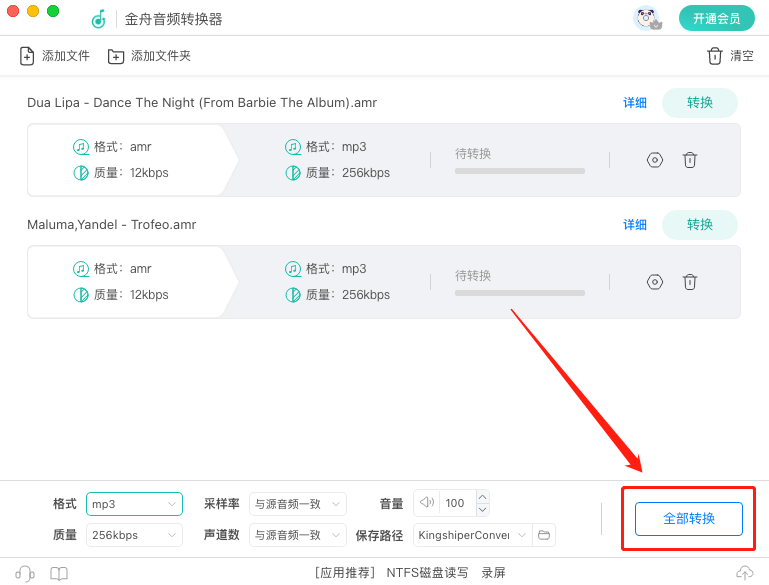
Task: Click the 添加文件 add file label
Action: click(x=66, y=56)
